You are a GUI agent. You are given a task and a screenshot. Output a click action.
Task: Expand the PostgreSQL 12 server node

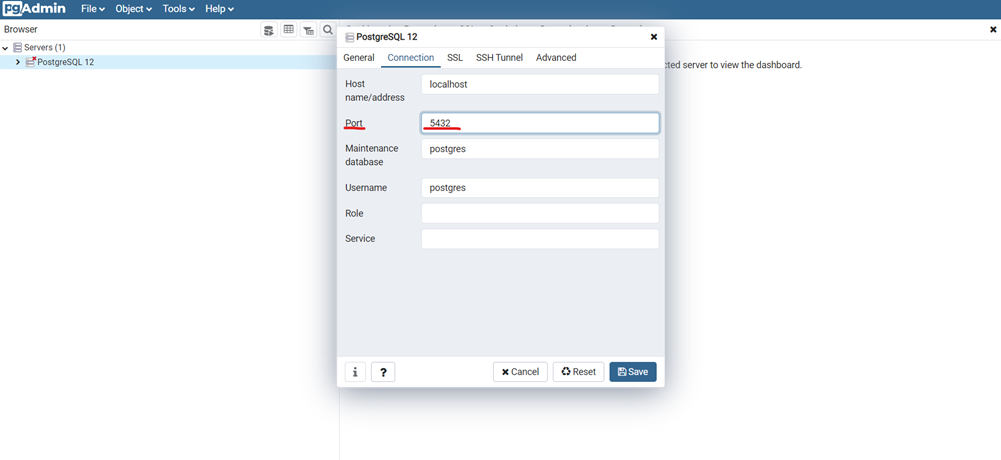pos(18,62)
